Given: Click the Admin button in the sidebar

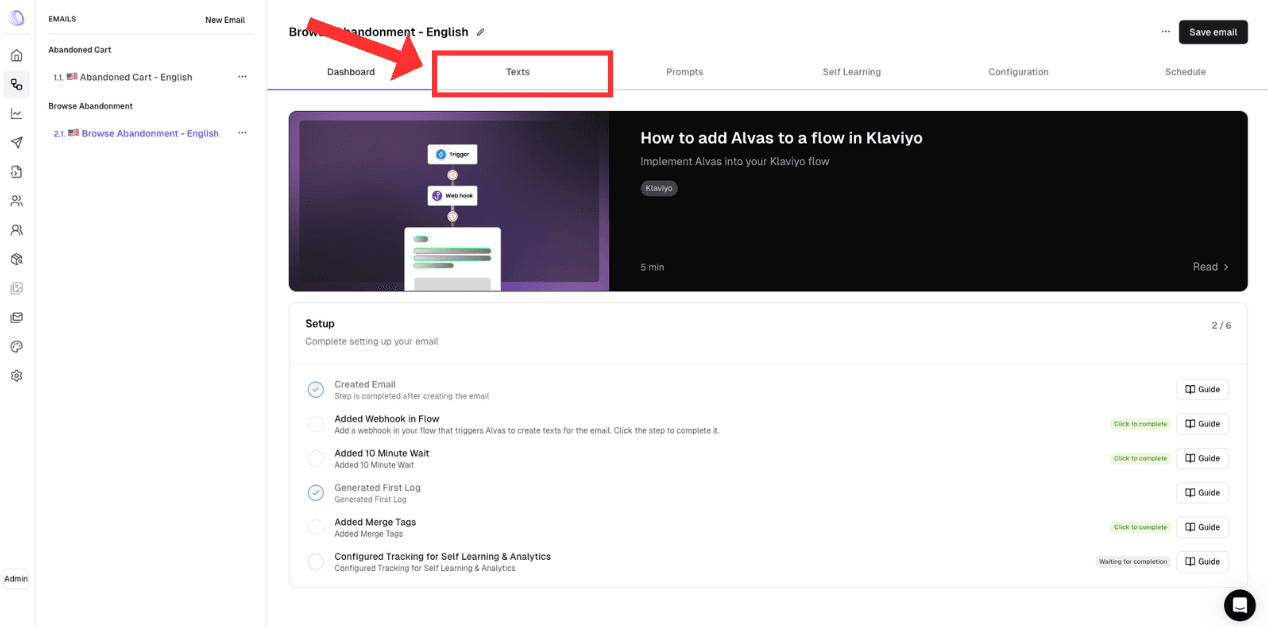Looking at the screenshot, I should pyautogui.click(x=16, y=579).
